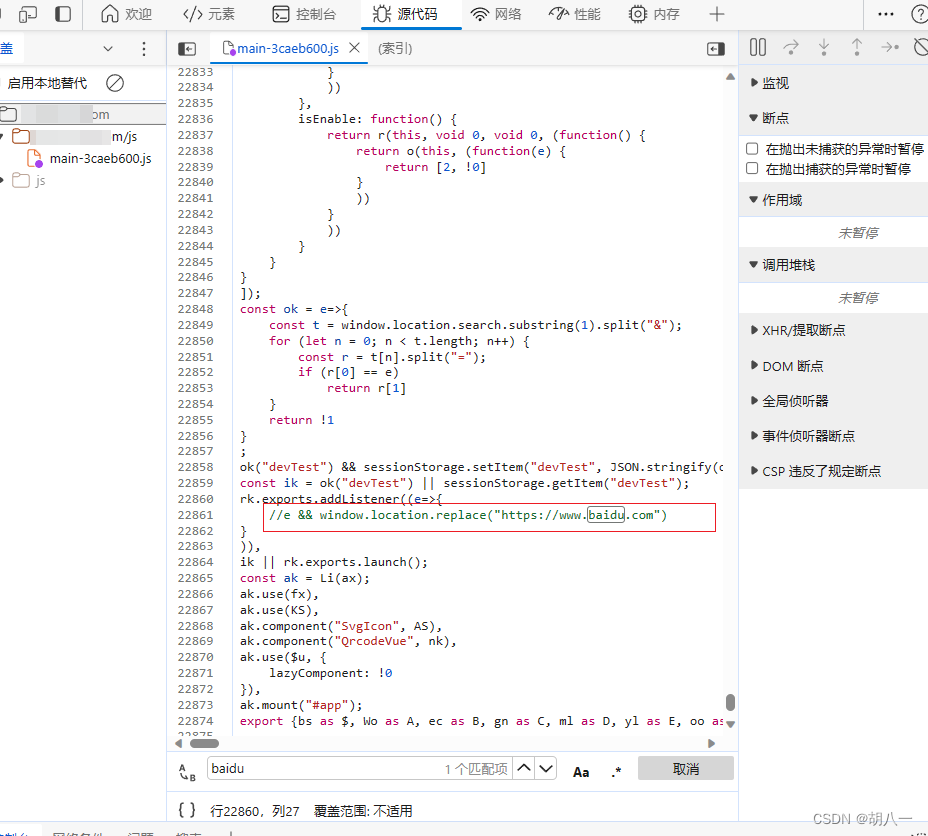Click 'const ak = Li(ax);' code line
The height and width of the screenshot is (836, 928).
tap(304, 578)
